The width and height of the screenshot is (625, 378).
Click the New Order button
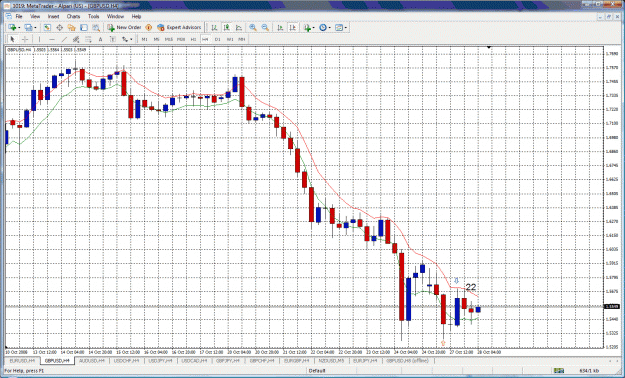point(124,28)
